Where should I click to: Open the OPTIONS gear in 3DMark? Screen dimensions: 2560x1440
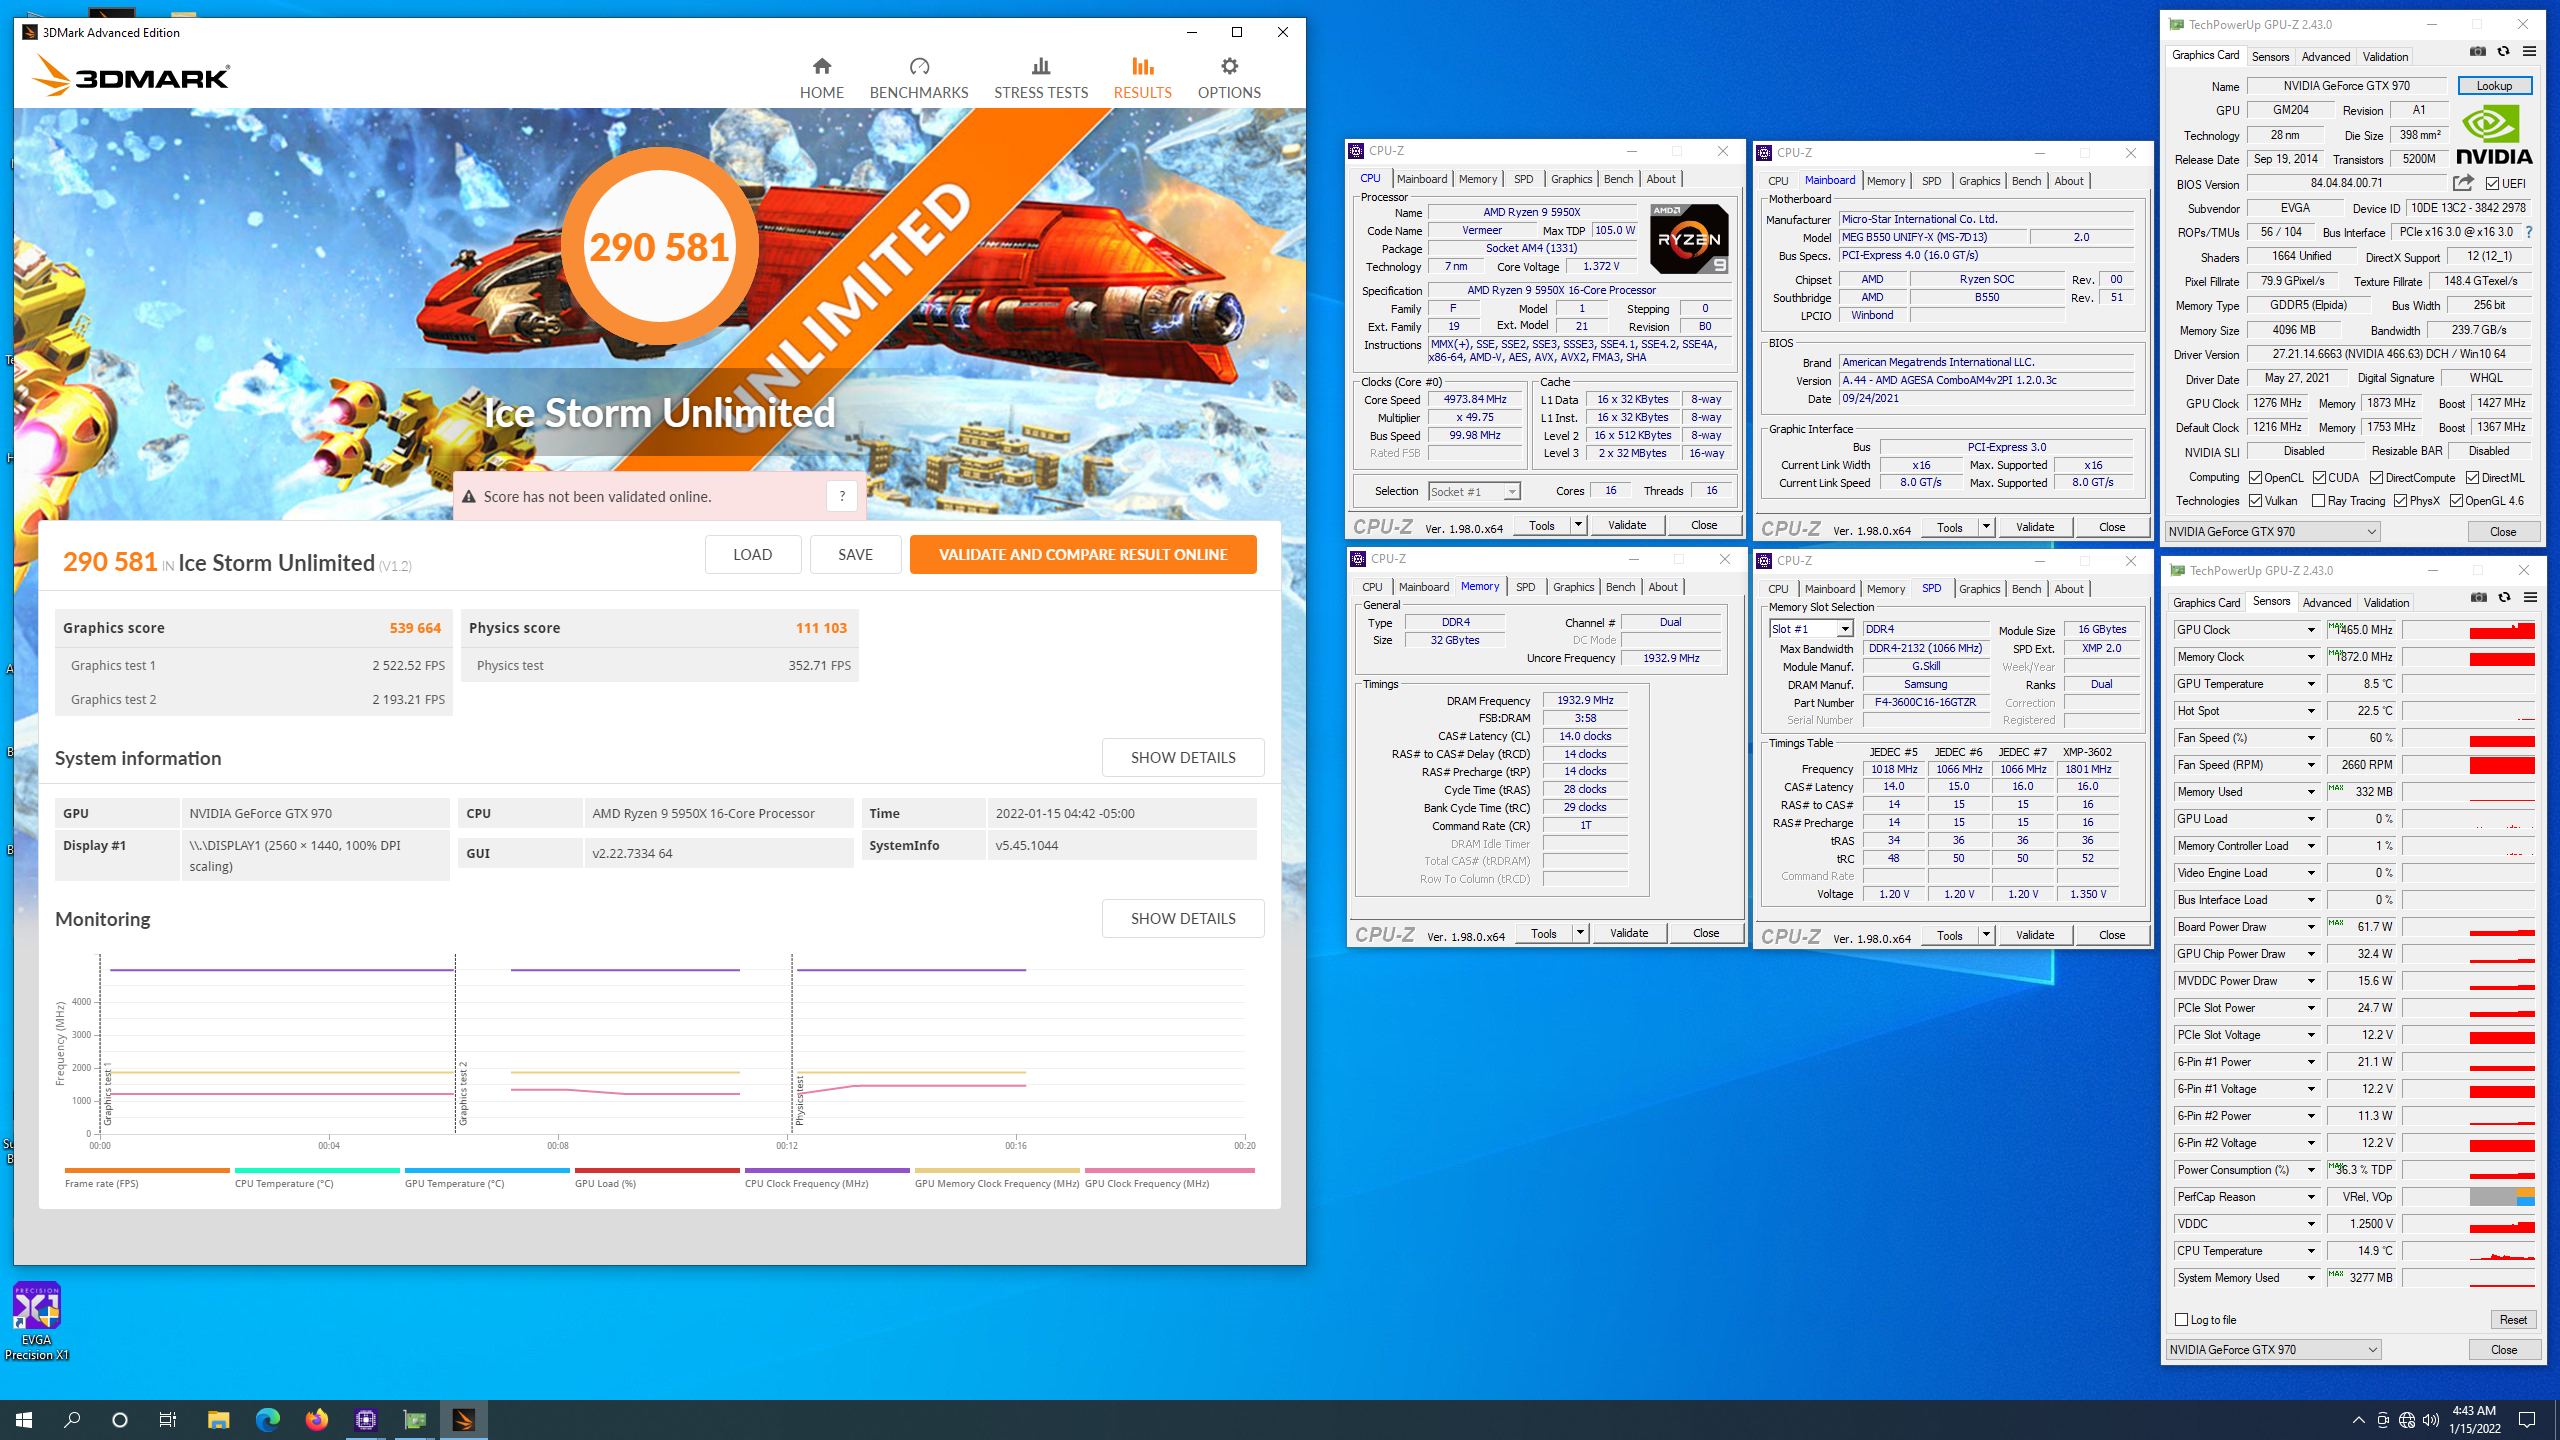(1229, 78)
